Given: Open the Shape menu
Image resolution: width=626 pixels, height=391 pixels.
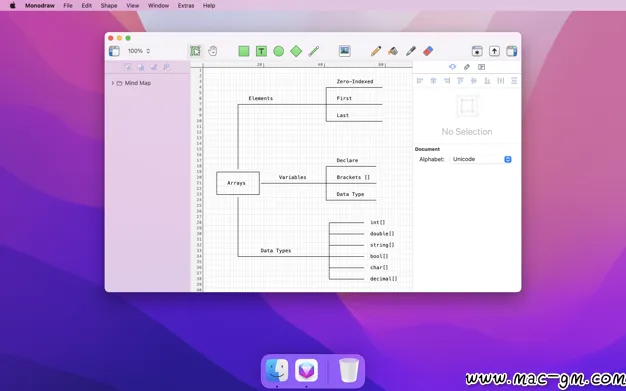Looking at the screenshot, I should (x=109, y=6).
